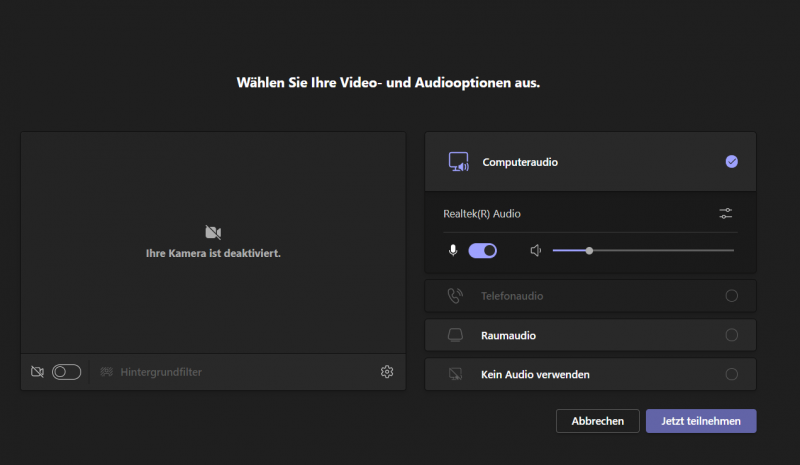Open device settings gear icon

coord(387,372)
